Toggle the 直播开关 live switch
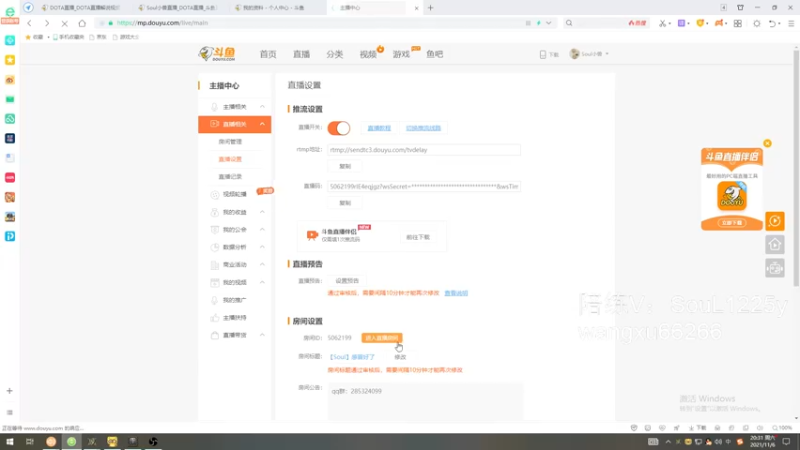 click(339, 128)
